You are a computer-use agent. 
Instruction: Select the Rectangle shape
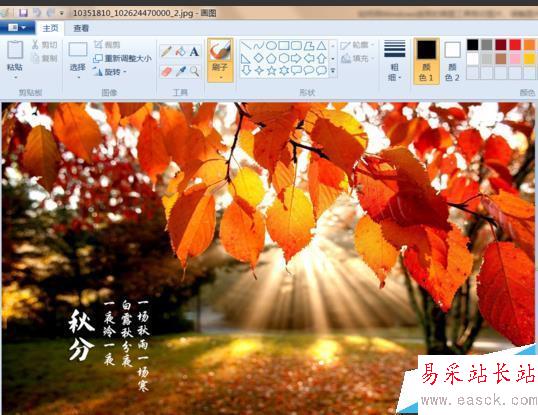point(284,46)
